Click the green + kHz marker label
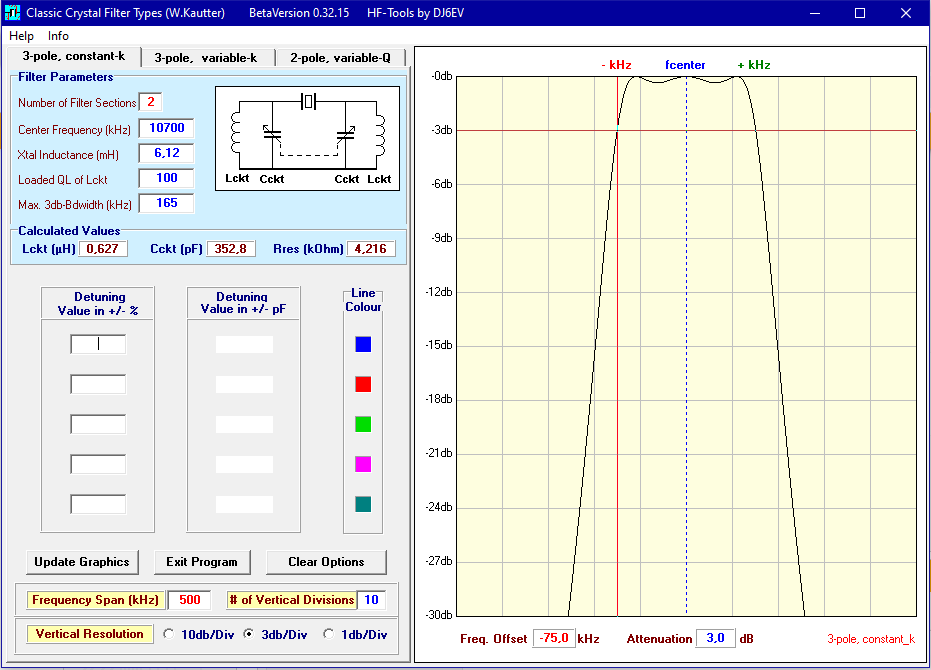 coord(754,65)
